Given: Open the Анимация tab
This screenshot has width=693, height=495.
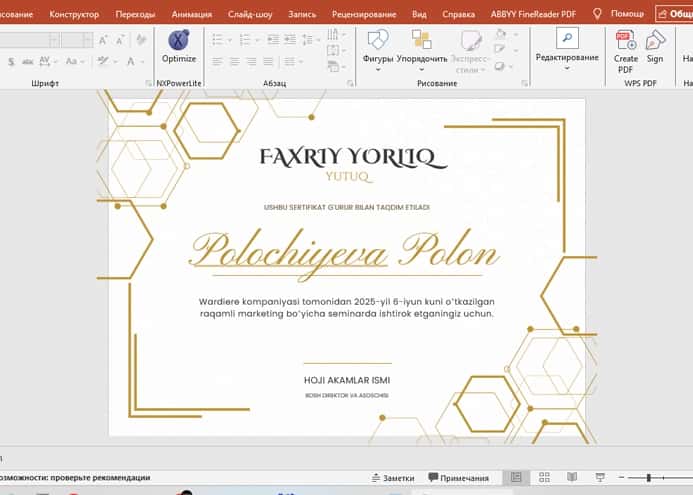Looking at the screenshot, I should (x=191, y=14).
